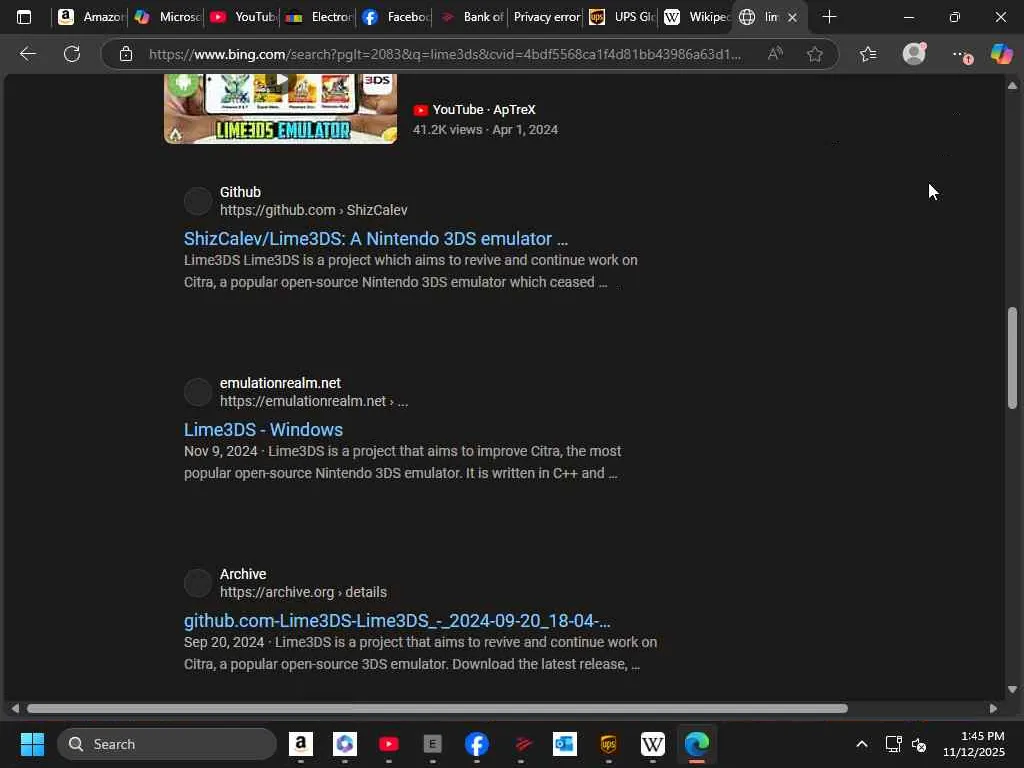This screenshot has width=1024, height=768.
Task: Open Amazon from the taskbar
Action: pos(300,744)
